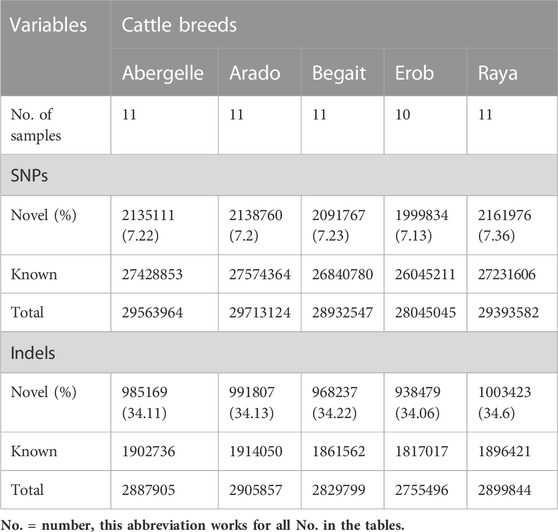This screenshot has height=532, width=558.
Task: Select the Cattle breeds header cell
Action: [x=179, y=25]
